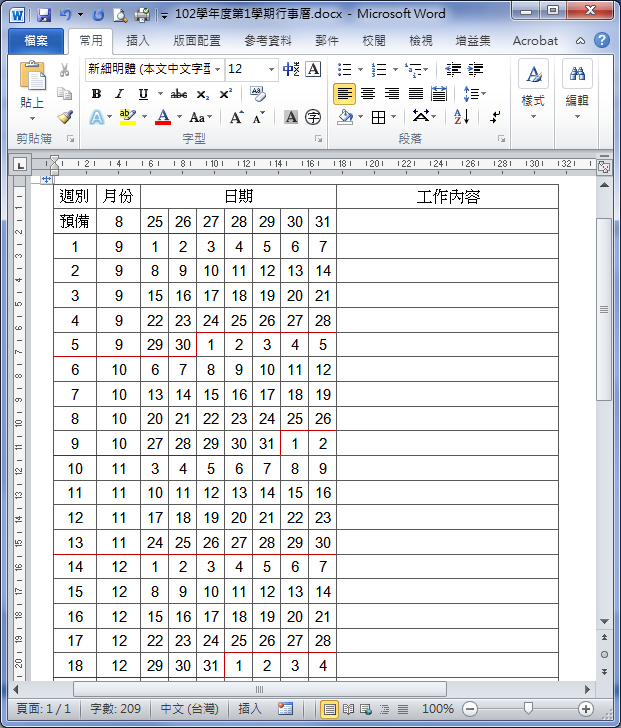Apply red font color A

pyautogui.click(x=163, y=117)
